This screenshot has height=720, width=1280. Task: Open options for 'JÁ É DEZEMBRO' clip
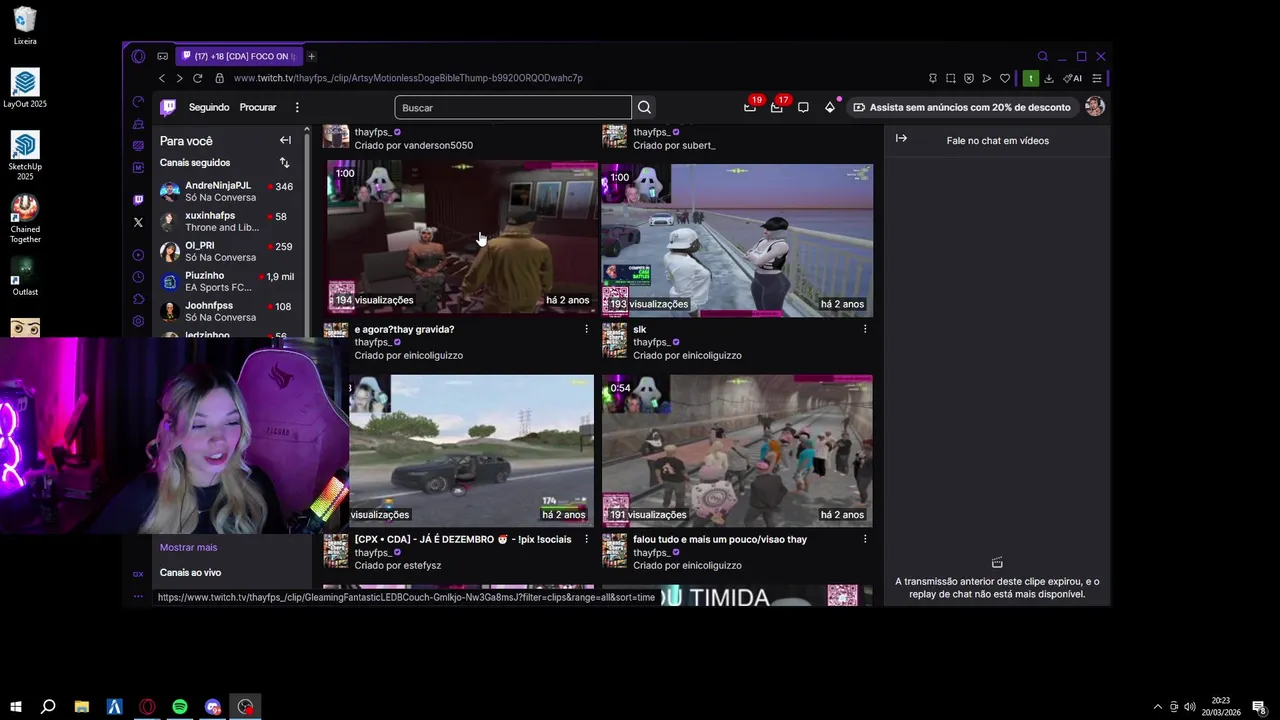587,539
